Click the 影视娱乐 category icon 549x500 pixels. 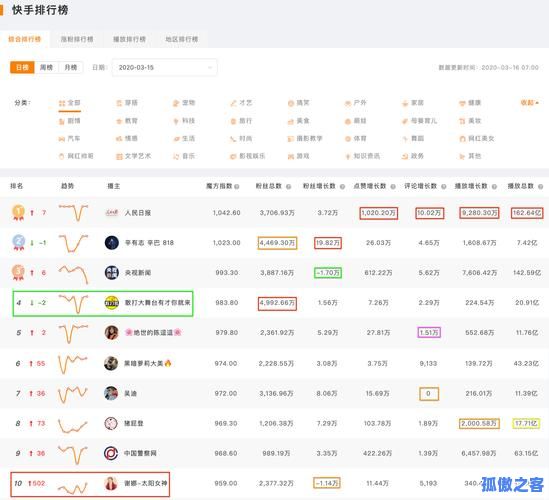click(x=233, y=157)
